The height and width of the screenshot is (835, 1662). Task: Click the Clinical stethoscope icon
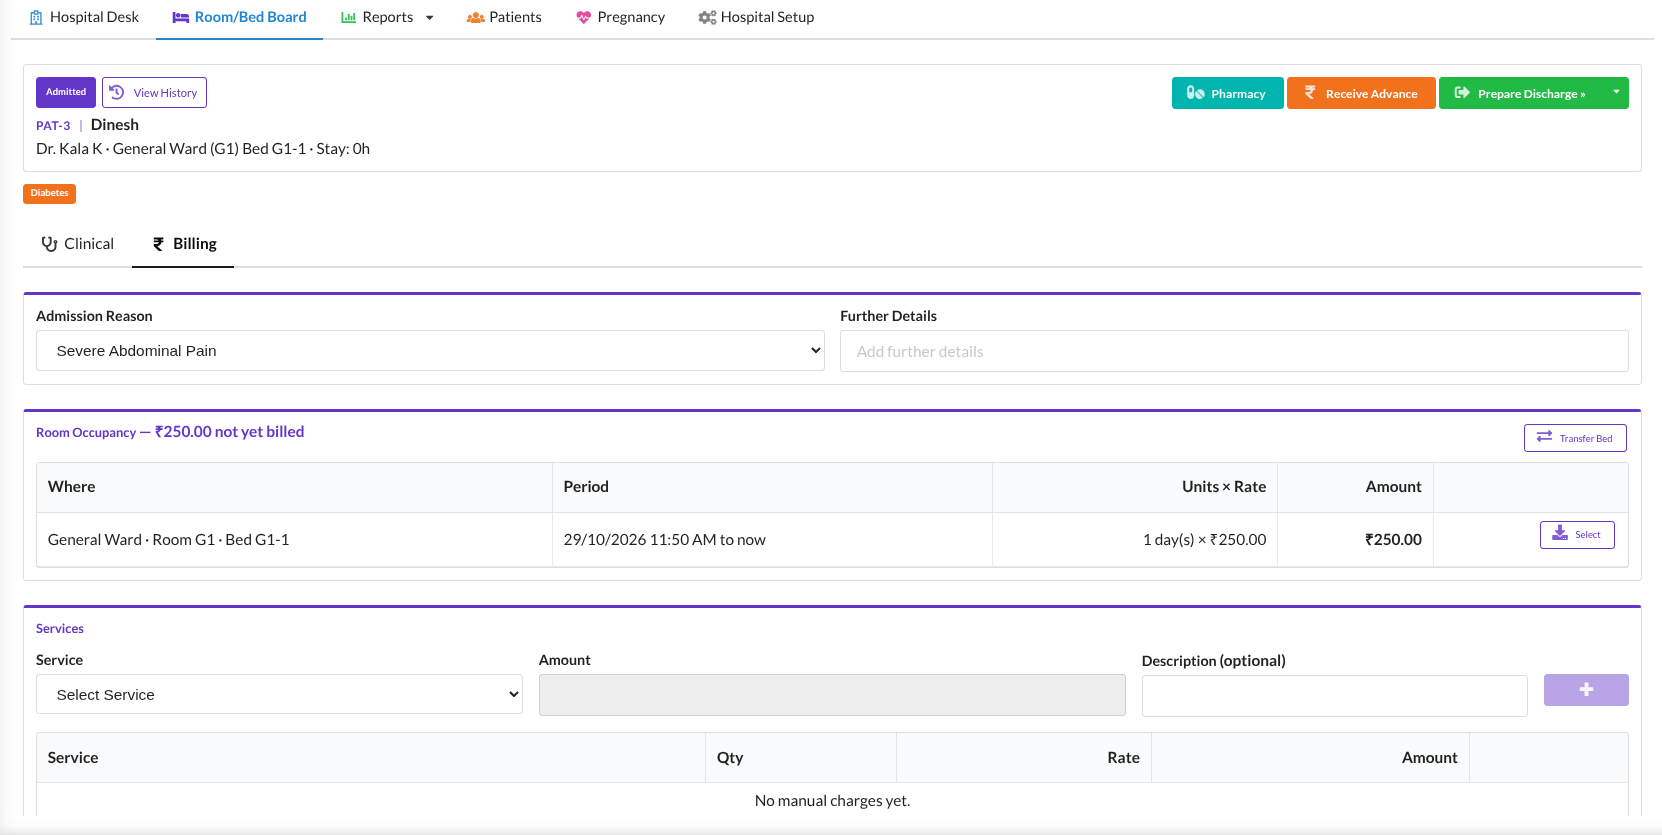click(49, 244)
